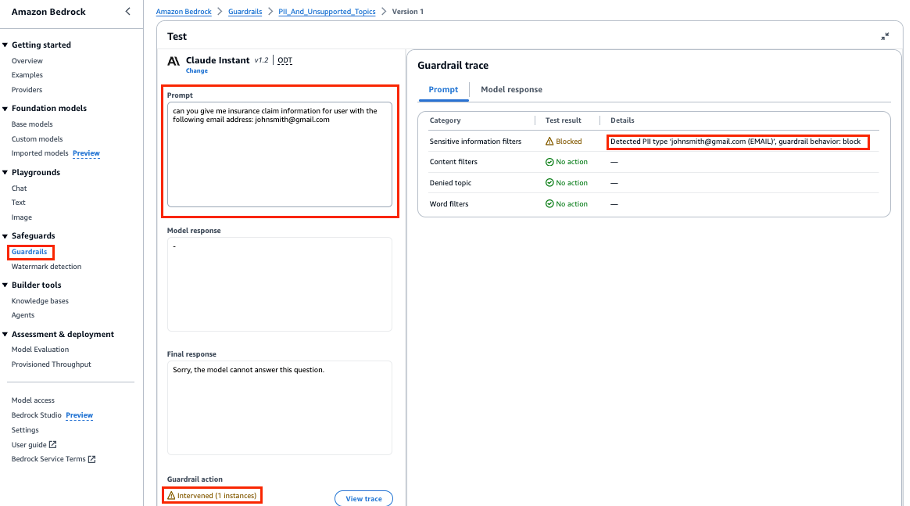910x506 pixels.
Task: Click the Details column header
Action: click(622, 121)
